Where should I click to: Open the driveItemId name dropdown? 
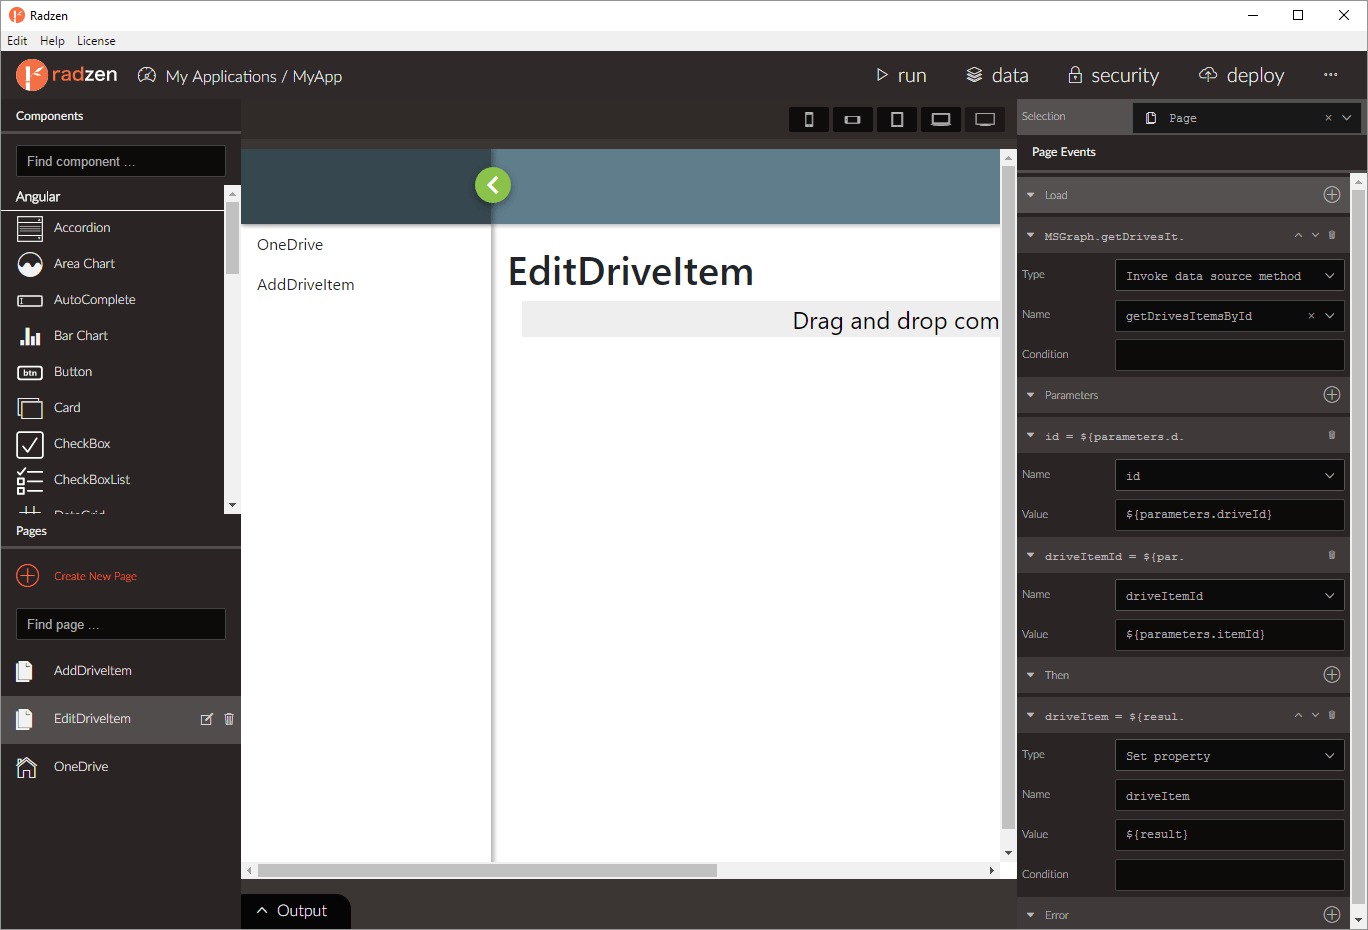pyautogui.click(x=1330, y=596)
